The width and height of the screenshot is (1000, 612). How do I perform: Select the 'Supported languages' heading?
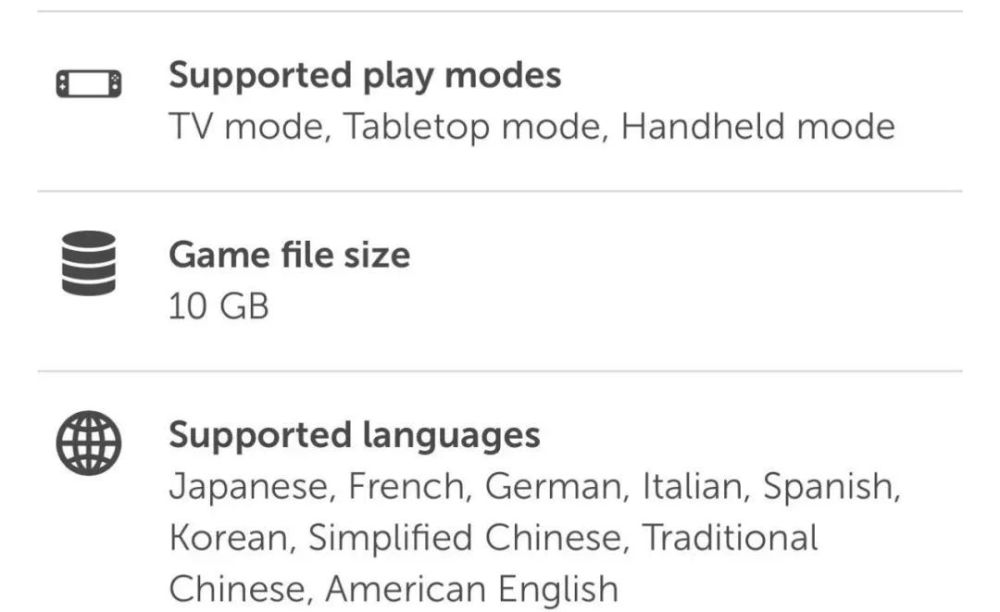coord(354,435)
